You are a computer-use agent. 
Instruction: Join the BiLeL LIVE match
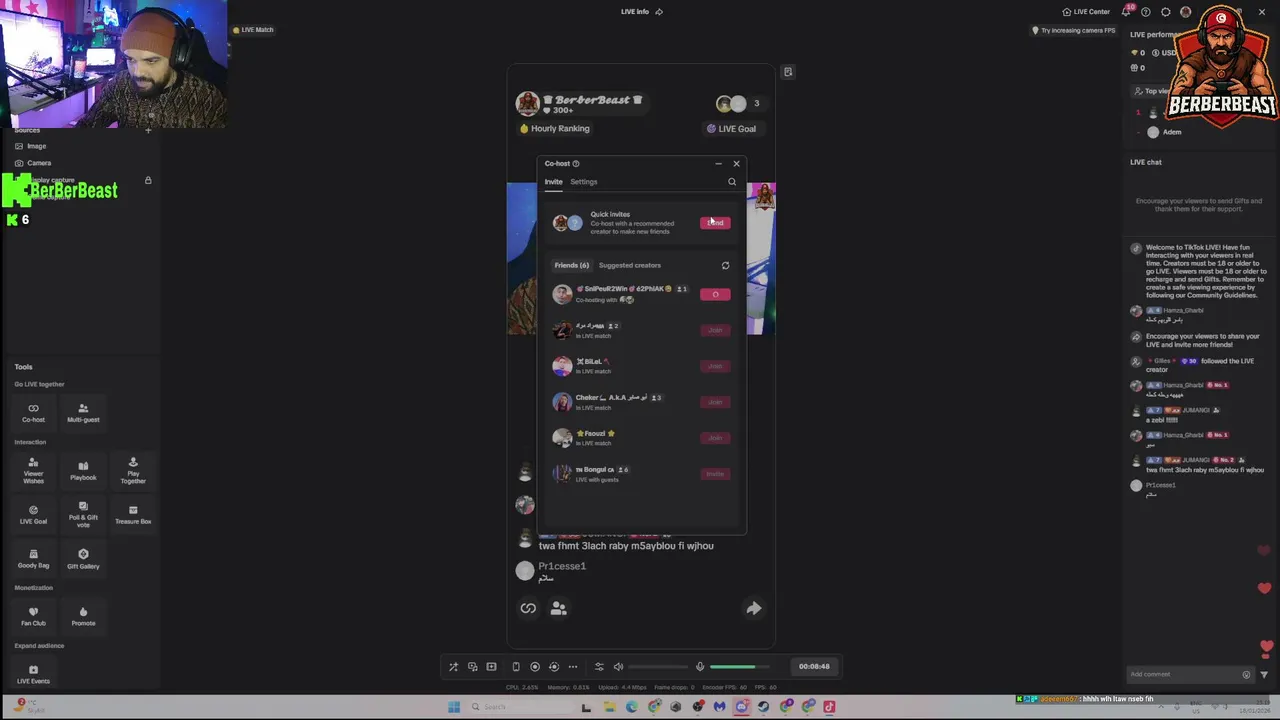coord(715,366)
